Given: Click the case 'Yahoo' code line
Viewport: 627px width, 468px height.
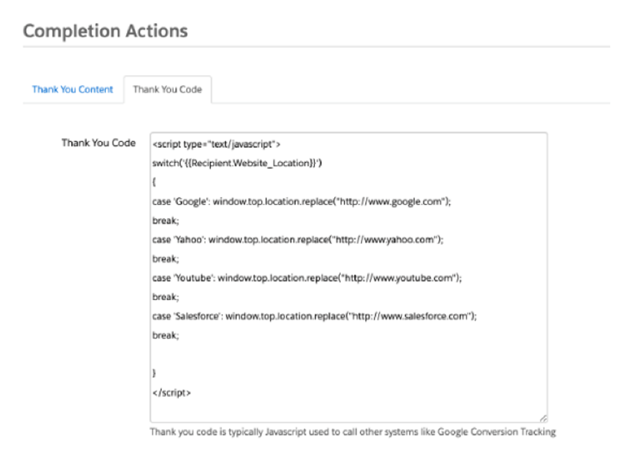Looking at the screenshot, I should (x=298, y=240).
